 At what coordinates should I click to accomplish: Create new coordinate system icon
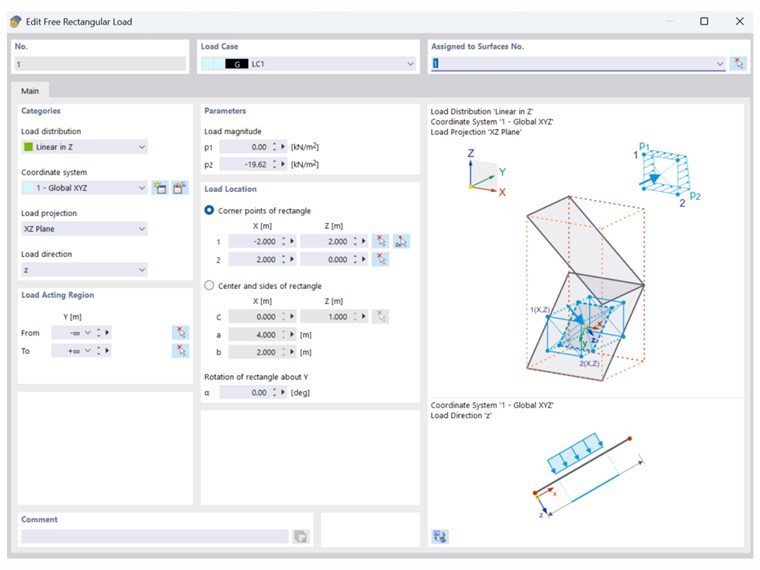click(x=159, y=188)
